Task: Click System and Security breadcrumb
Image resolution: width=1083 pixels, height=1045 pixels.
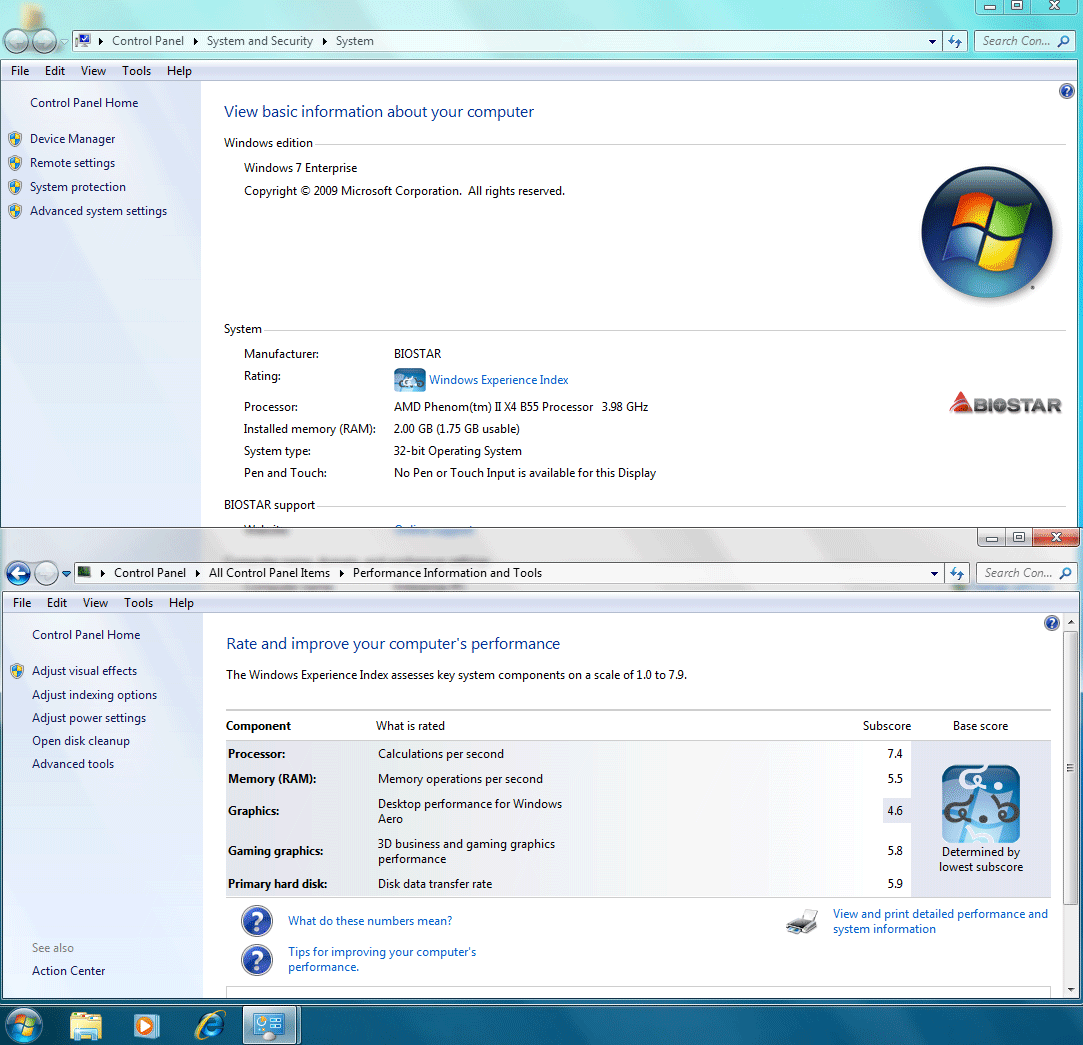Action: (260, 41)
